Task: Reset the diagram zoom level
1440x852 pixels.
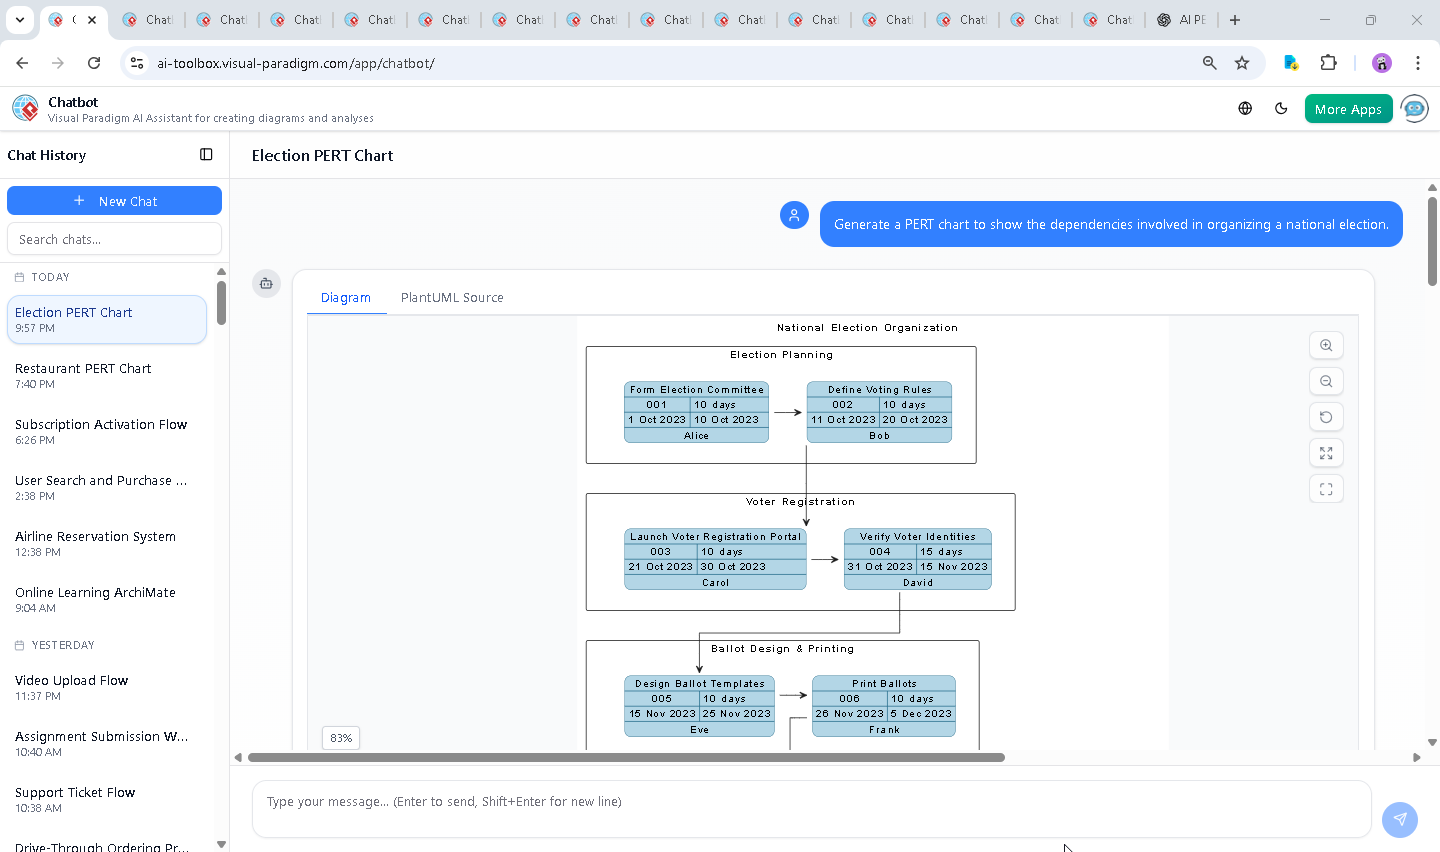Action: 1326,417
